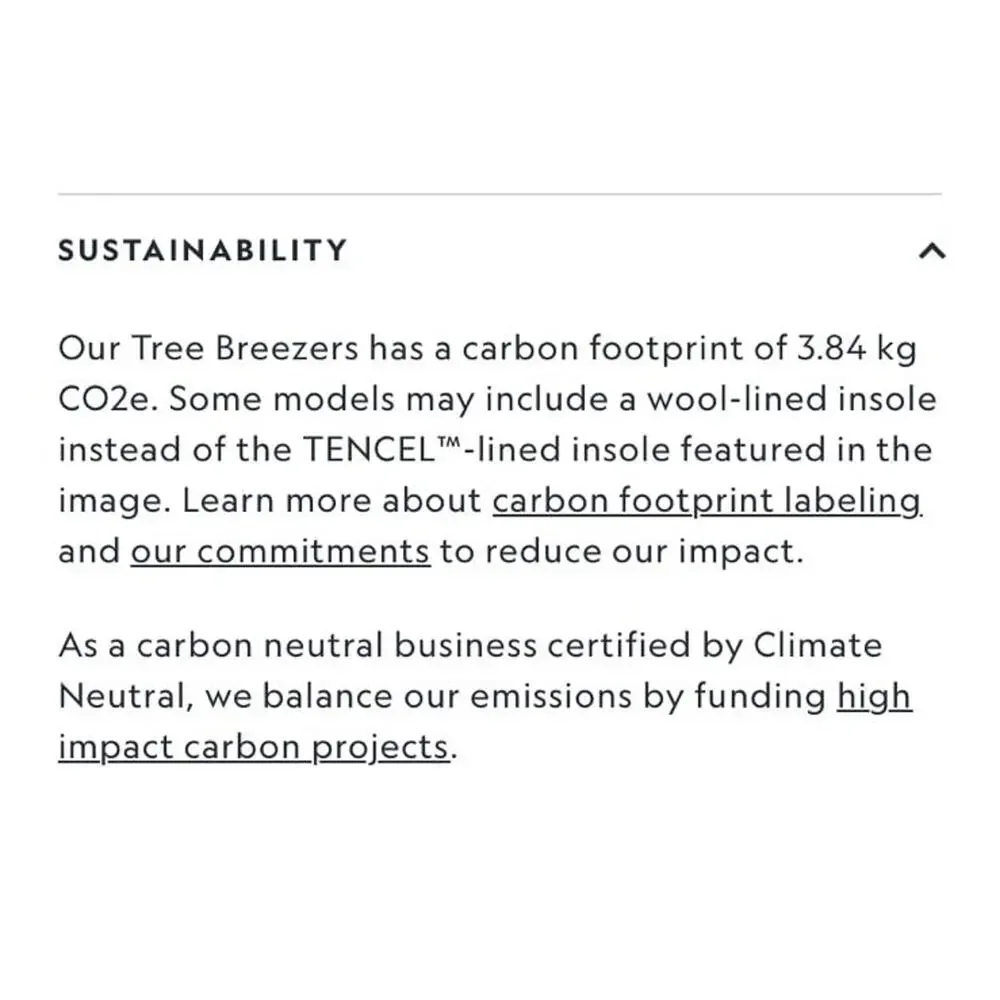Screen dimensions: 1000x1000
Task: Click the underlined 'commitments' word
Action: tap(313, 551)
